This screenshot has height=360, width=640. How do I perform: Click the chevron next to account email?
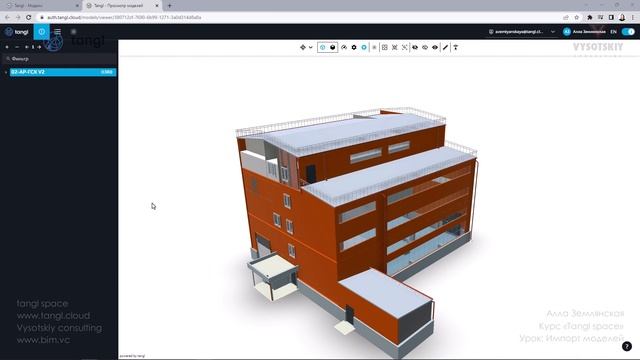[553, 31]
